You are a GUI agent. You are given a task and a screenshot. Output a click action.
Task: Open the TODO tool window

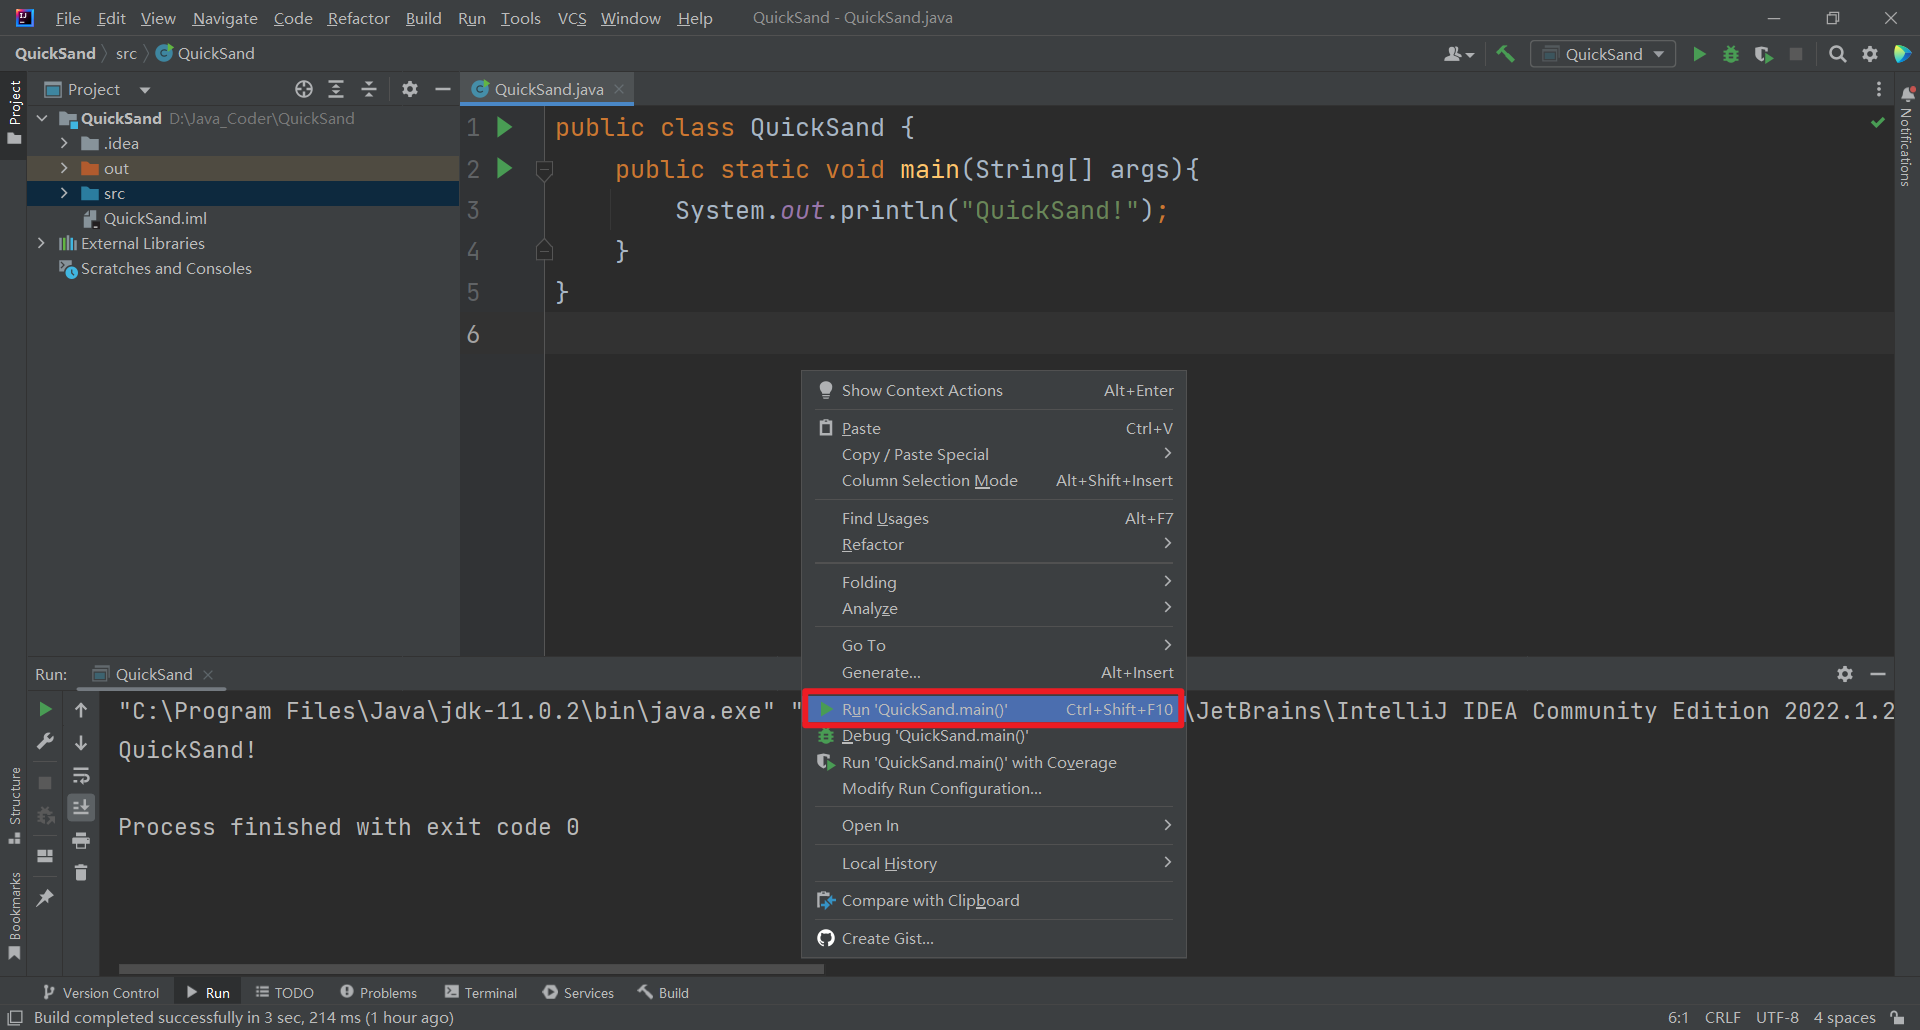[x=285, y=992]
